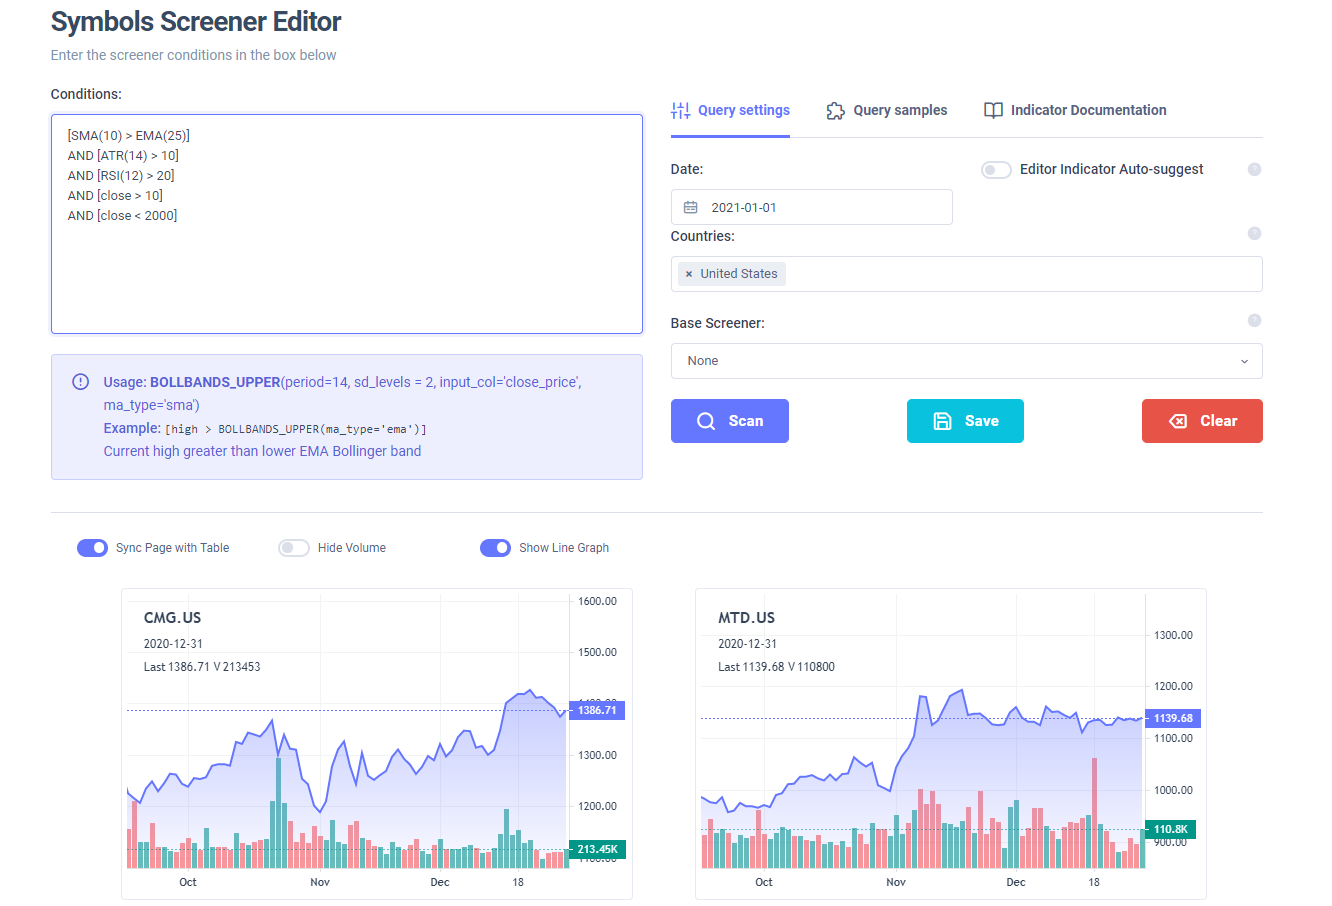Click inside the Conditions text editor
Viewport: 1332px width, 906px height.
click(x=347, y=224)
